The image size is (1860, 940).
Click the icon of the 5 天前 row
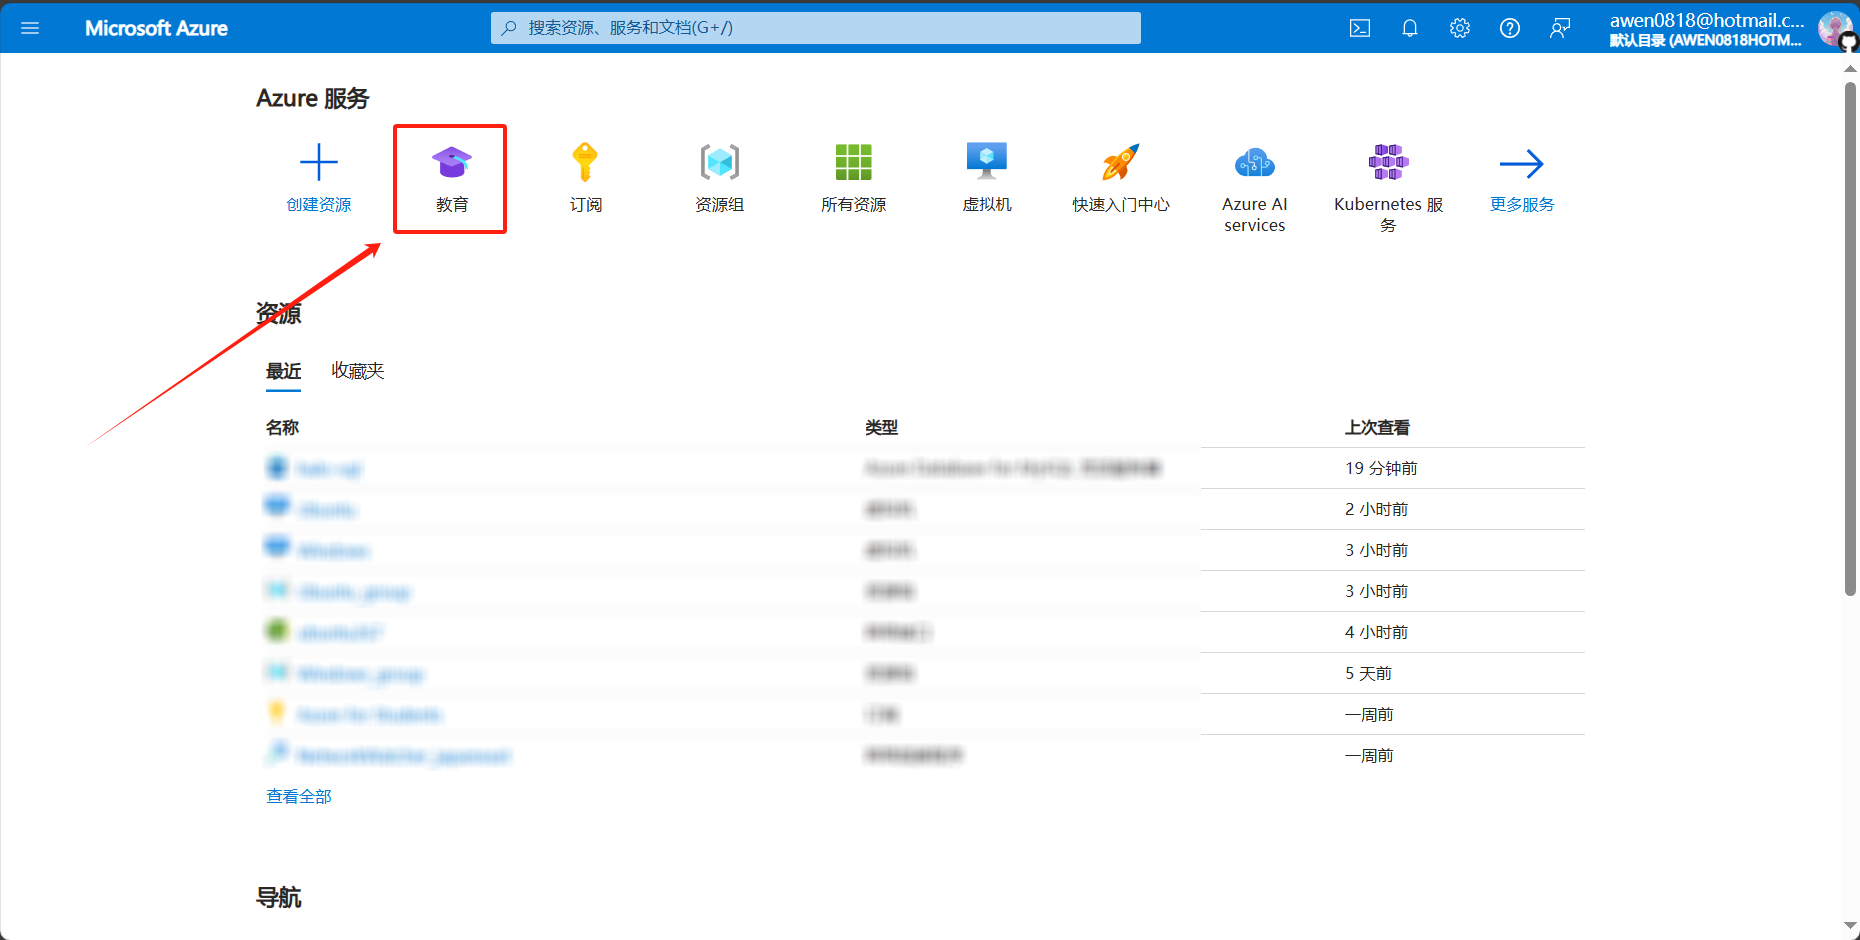[x=277, y=671]
